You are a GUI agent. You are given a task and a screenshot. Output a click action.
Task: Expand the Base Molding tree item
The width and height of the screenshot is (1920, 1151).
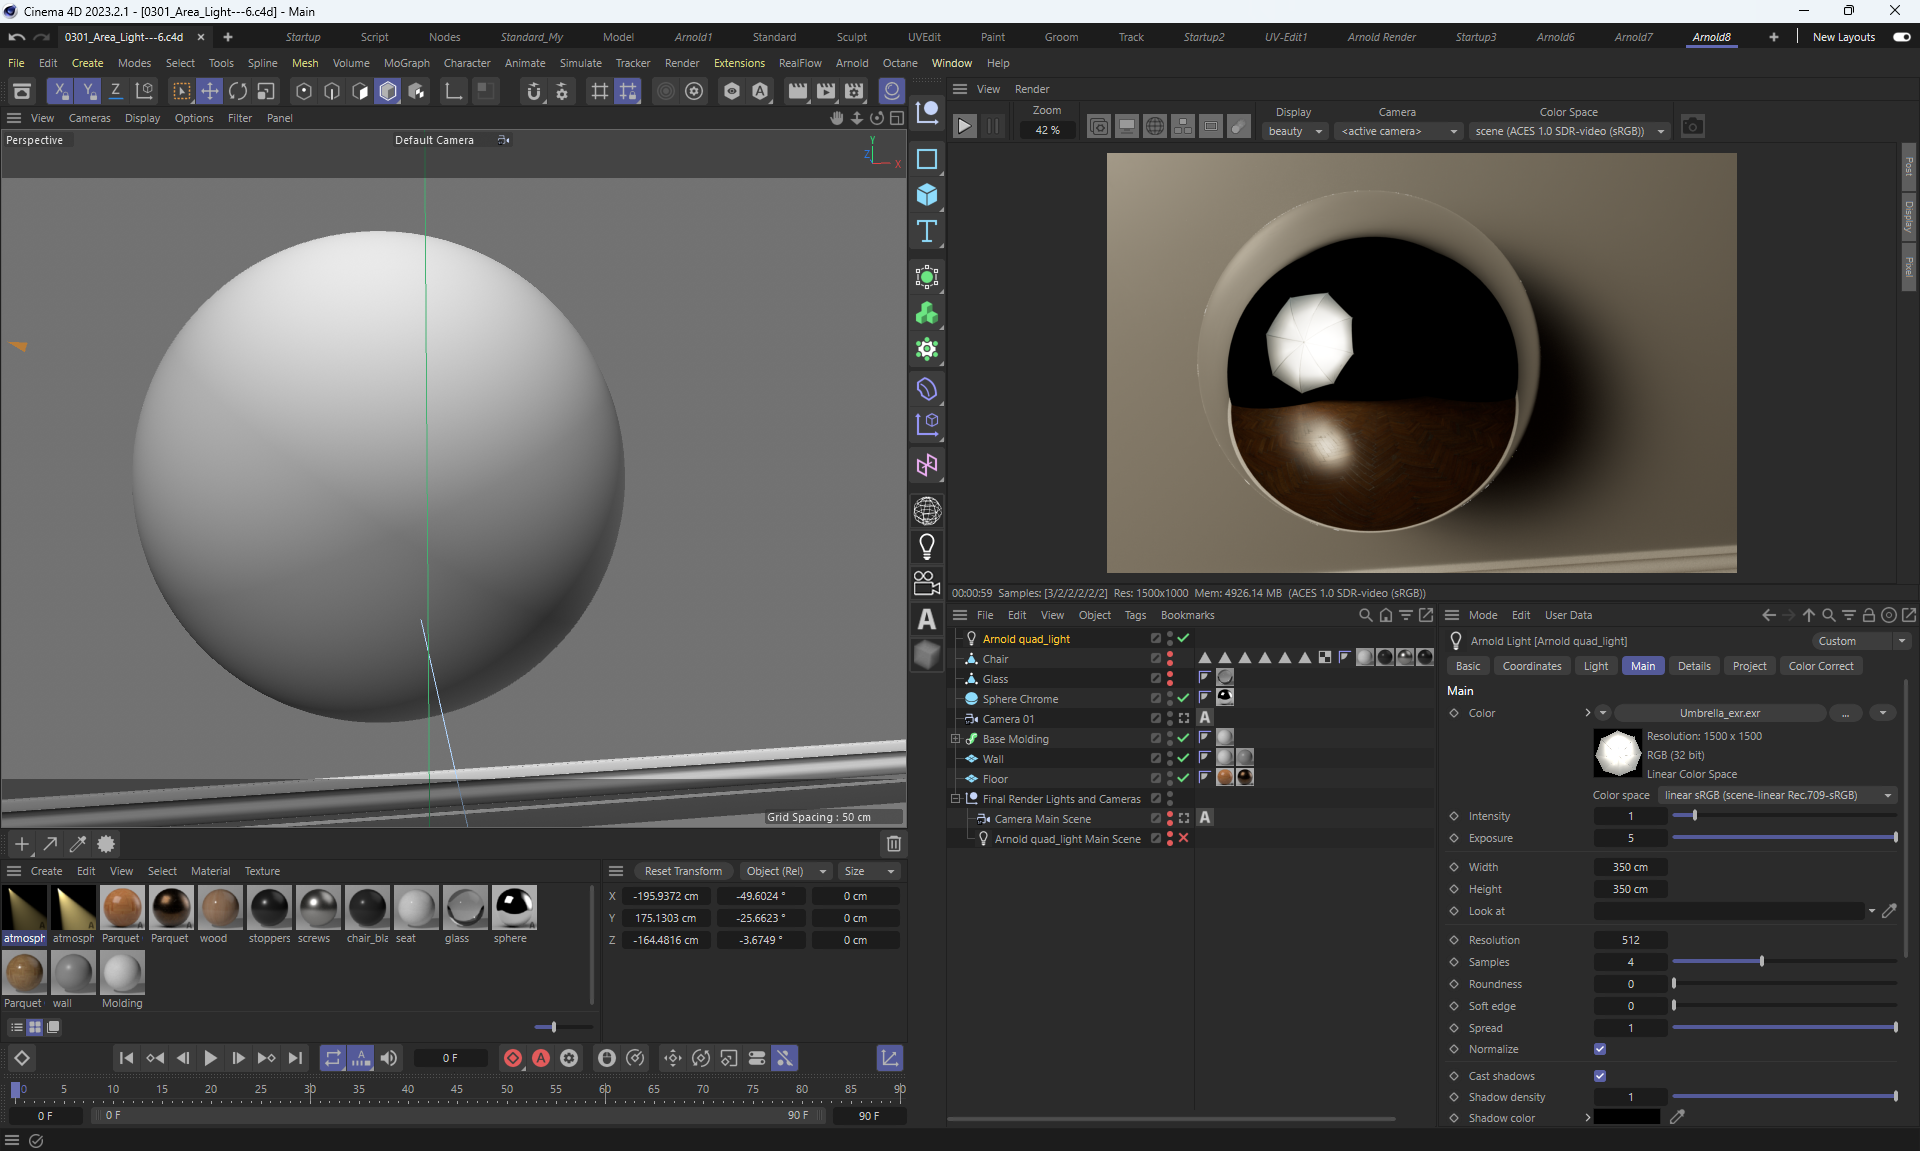tap(955, 739)
